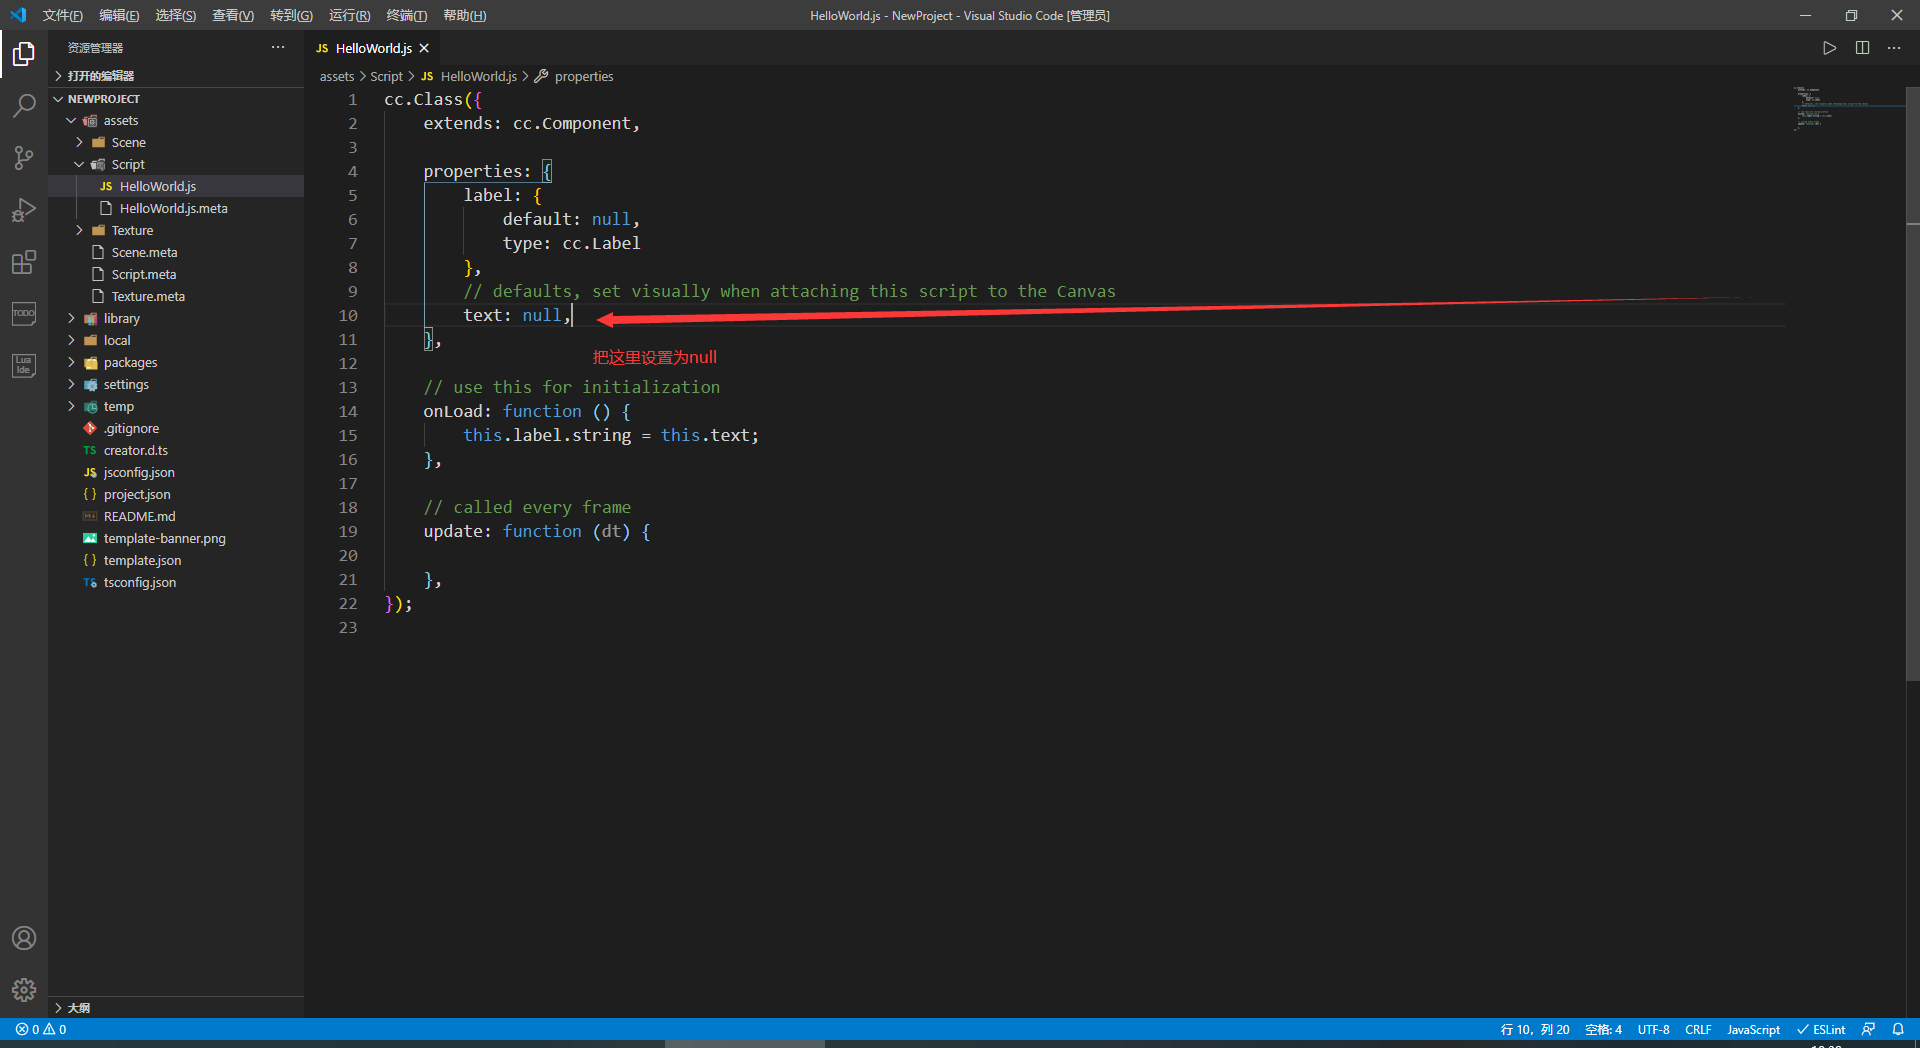The height and width of the screenshot is (1048, 1920).
Task: Open the Search view icon
Action: coord(24,105)
